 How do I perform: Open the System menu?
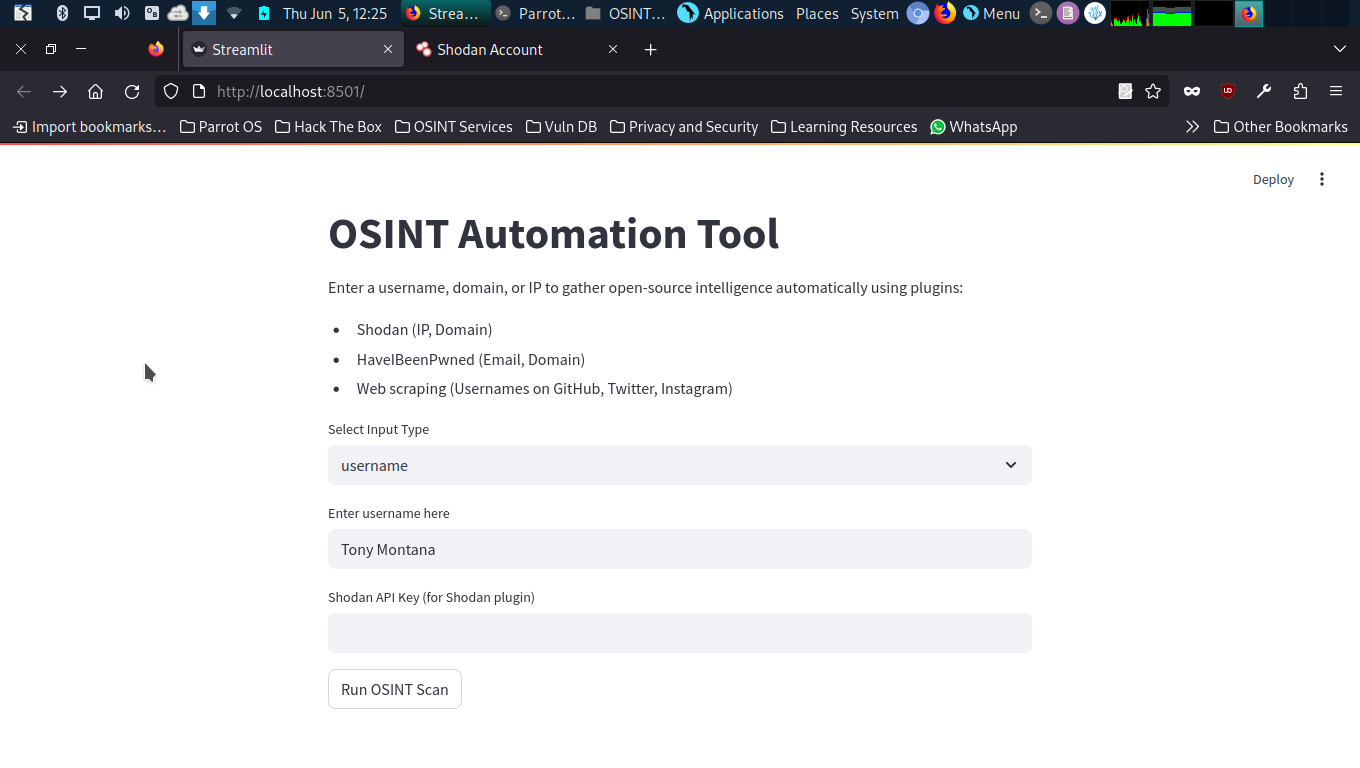tap(875, 13)
